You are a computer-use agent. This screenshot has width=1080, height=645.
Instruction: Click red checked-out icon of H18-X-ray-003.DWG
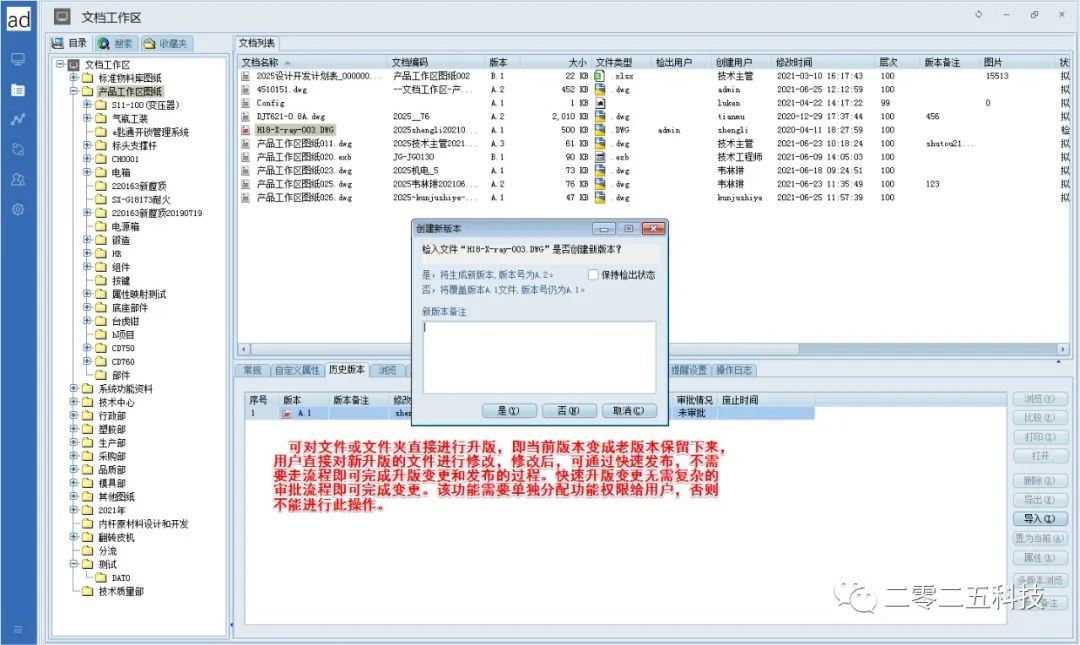(245, 130)
